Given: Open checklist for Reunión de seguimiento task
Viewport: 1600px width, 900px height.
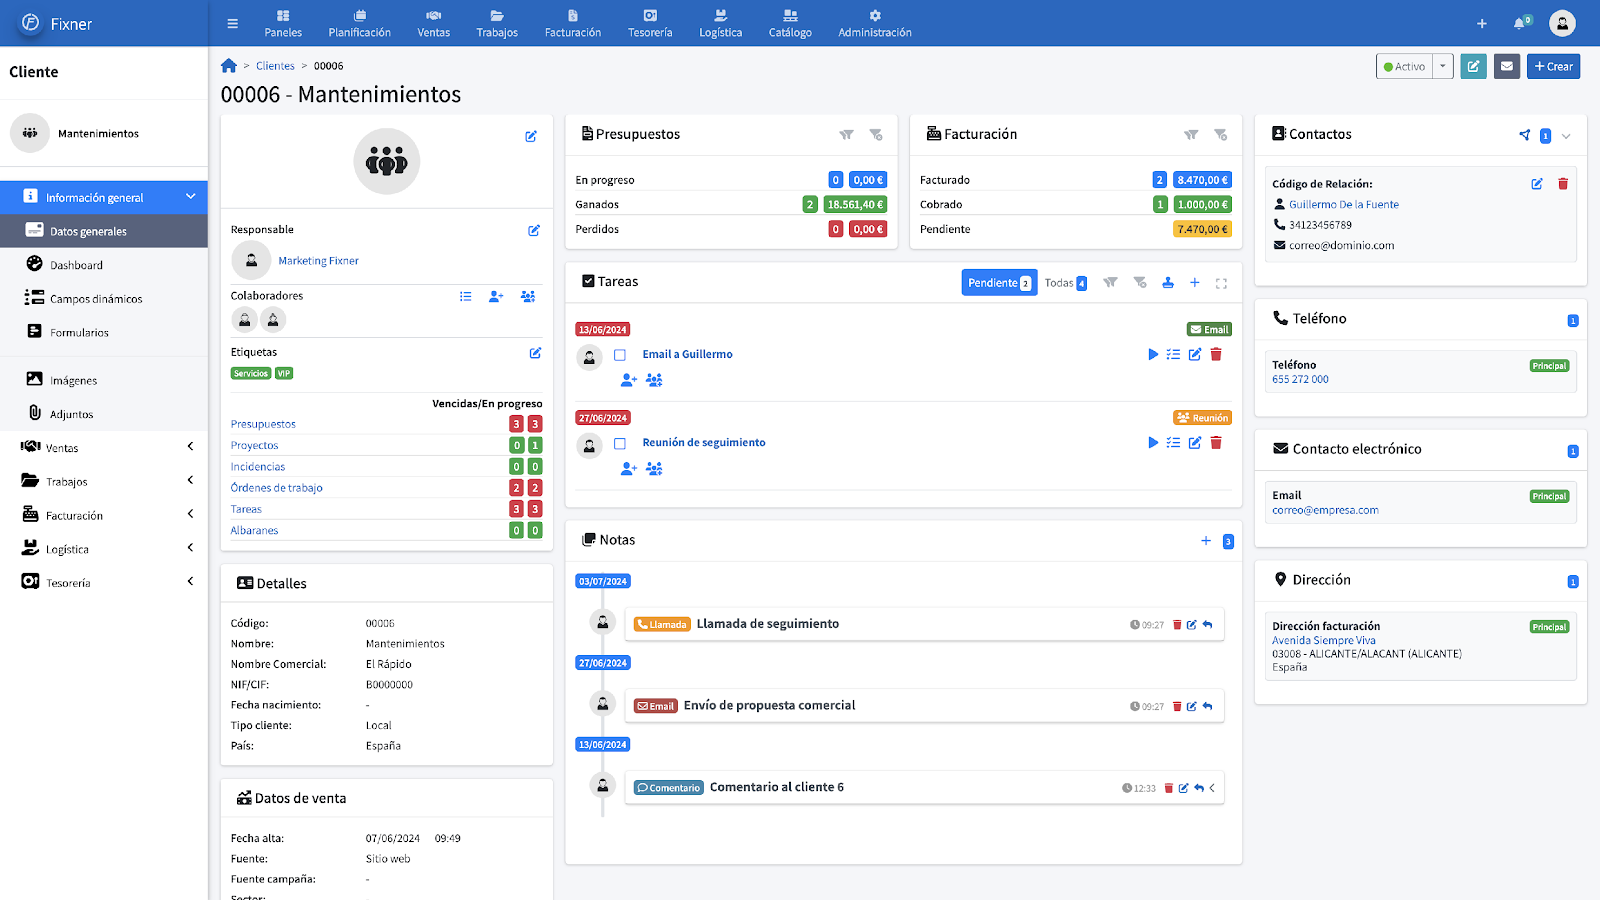Looking at the screenshot, I should [x=1173, y=443].
